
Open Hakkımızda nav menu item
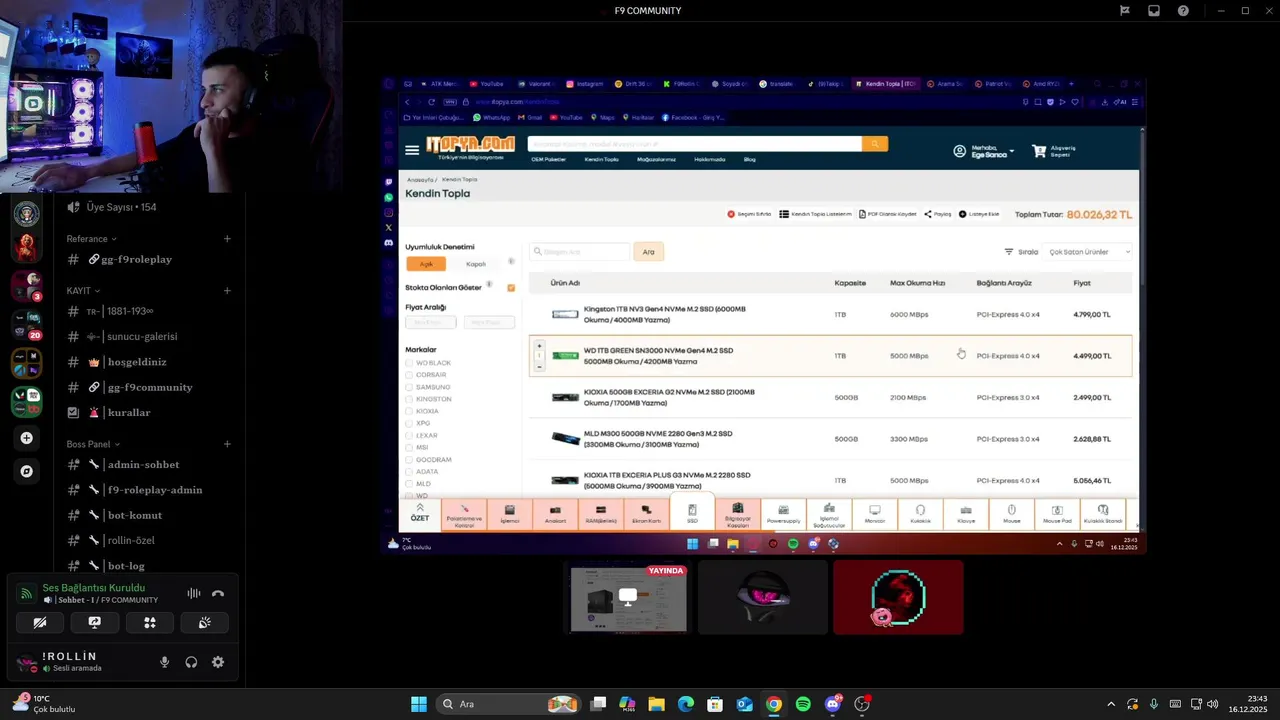pyautogui.click(x=710, y=159)
